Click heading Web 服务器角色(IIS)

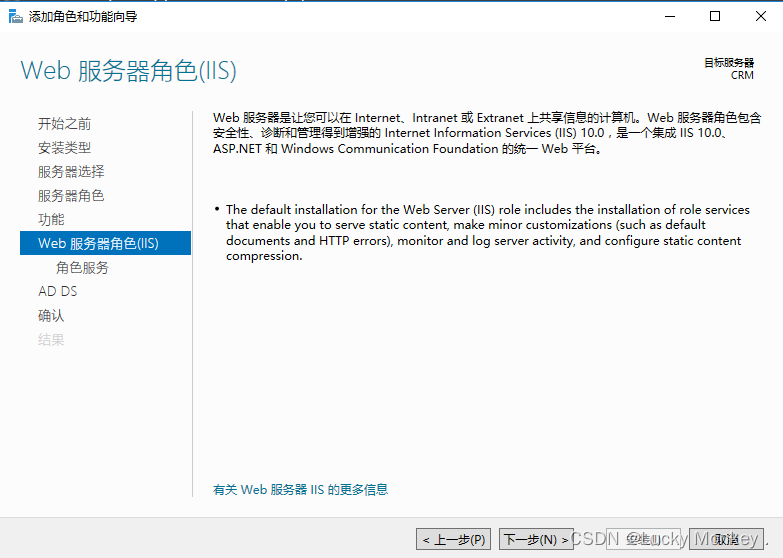128,70
